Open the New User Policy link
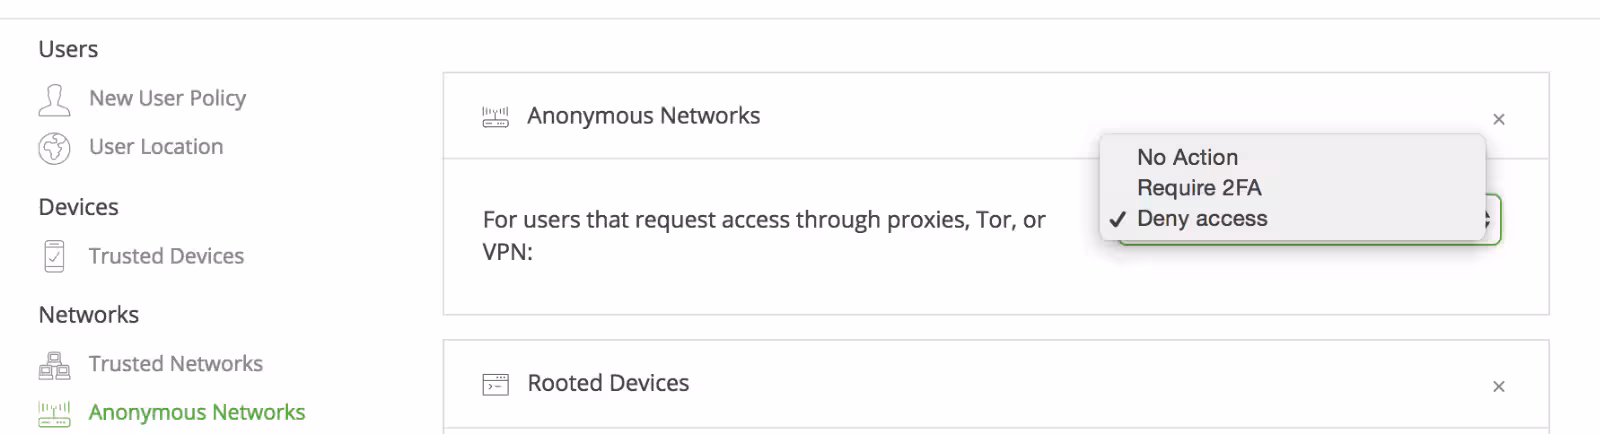The height and width of the screenshot is (434, 1600). pyautogui.click(x=167, y=98)
